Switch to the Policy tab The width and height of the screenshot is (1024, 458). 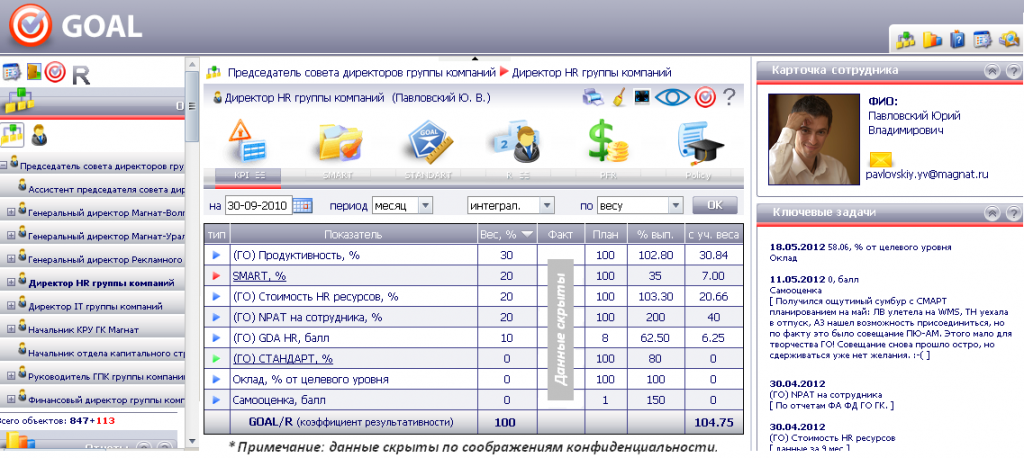(698, 175)
